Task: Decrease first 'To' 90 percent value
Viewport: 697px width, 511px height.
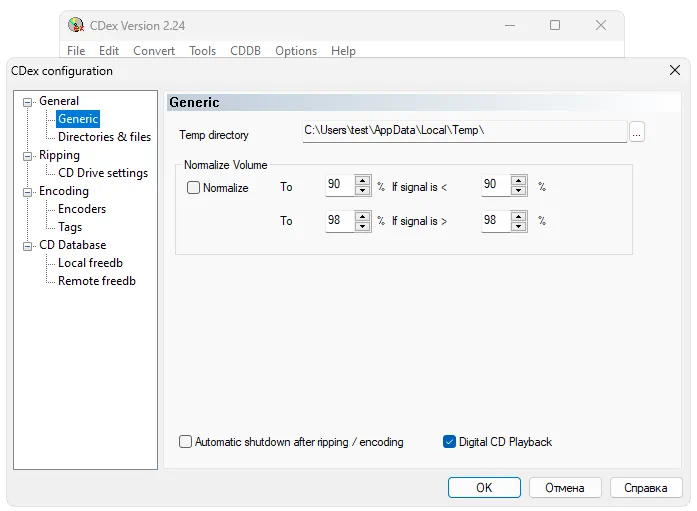Action: (x=363, y=191)
